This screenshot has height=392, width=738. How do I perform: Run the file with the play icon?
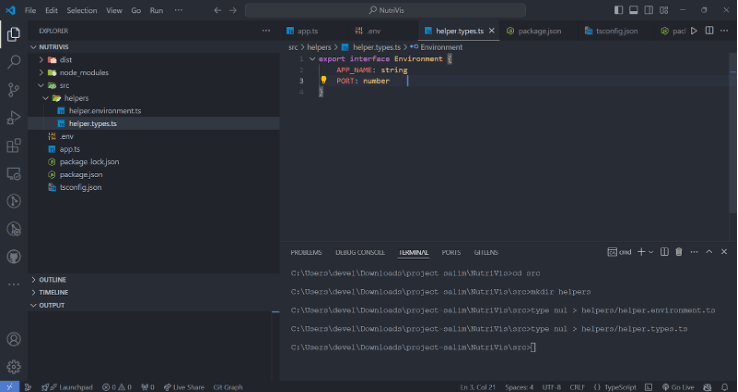click(694, 31)
